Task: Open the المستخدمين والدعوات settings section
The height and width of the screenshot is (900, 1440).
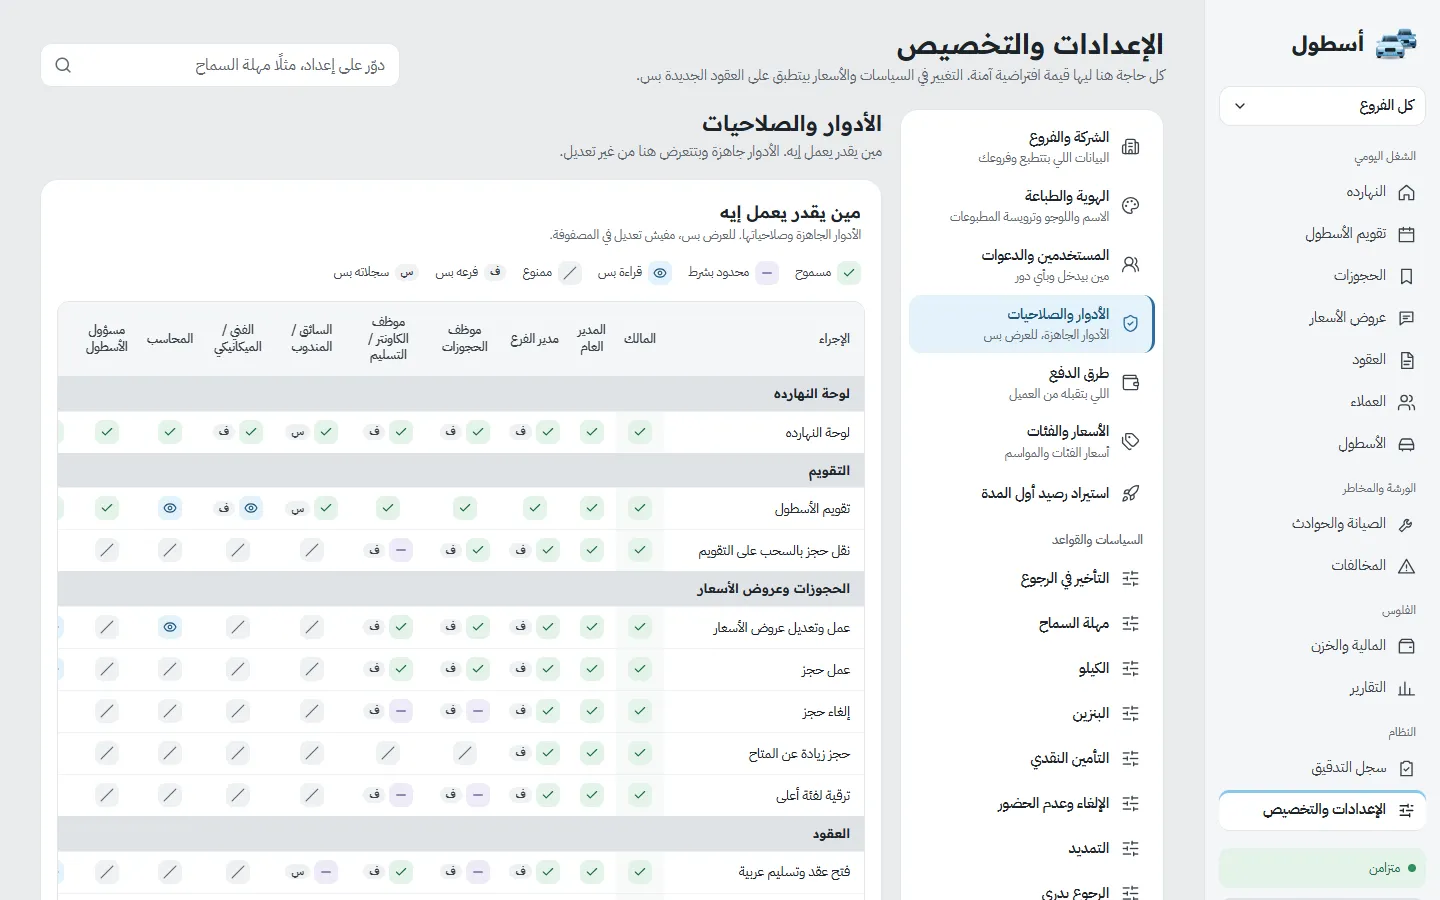Action: point(1031,265)
